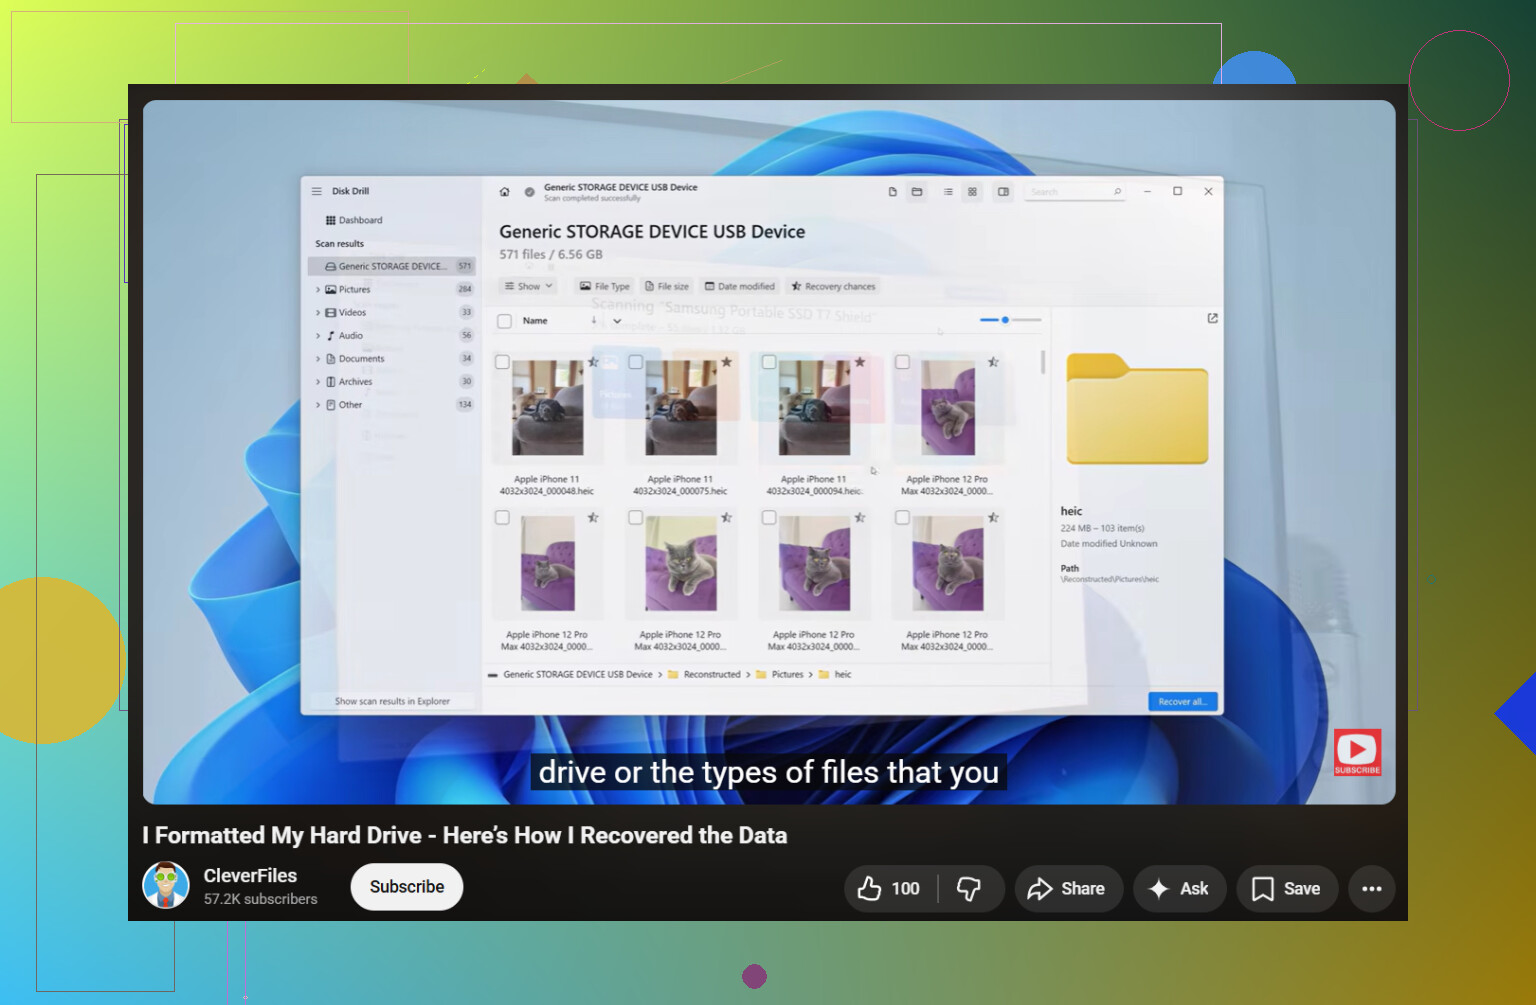Image resolution: width=1536 pixels, height=1005 pixels.
Task: Dislike the video with thumbs down
Action: pos(969,888)
